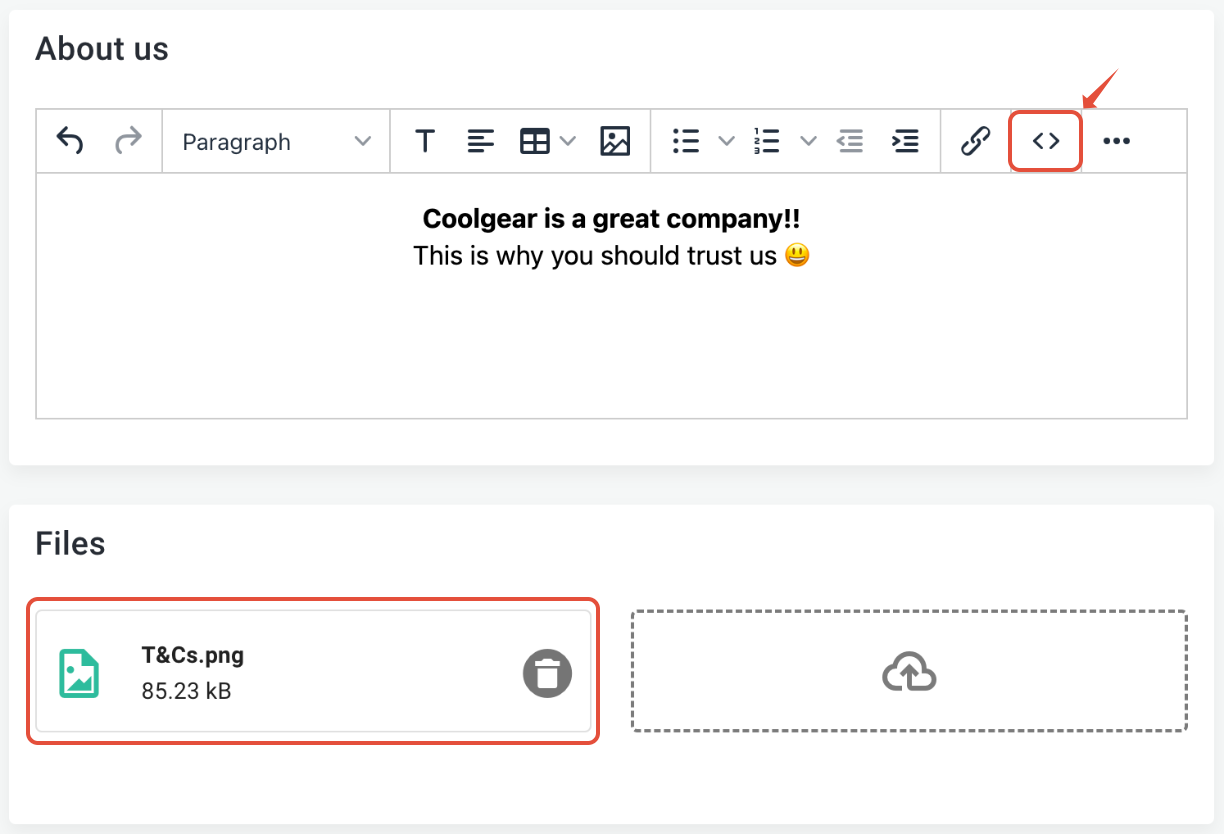The image size is (1224, 834).
Task: Open the Paragraph format dropdown
Action: pyautogui.click(x=276, y=142)
